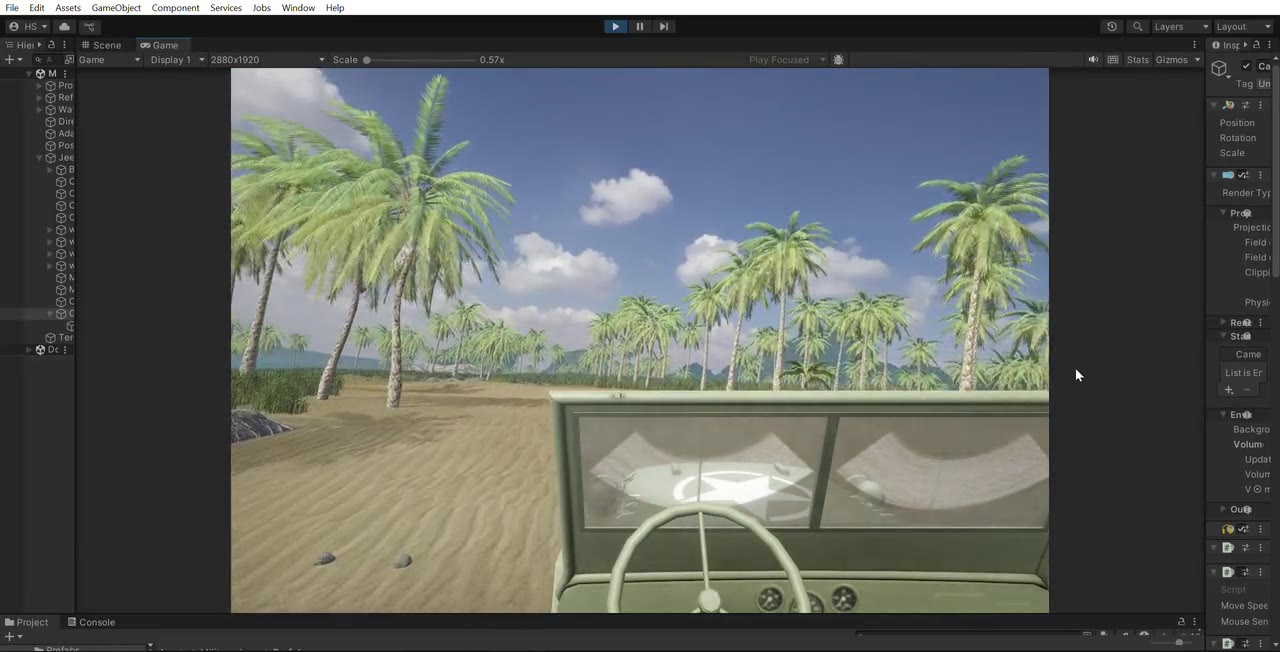Image resolution: width=1280 pixels, height=652 pixels.
Task: Collapse the script component above Move Speed
Action: 1215,572
